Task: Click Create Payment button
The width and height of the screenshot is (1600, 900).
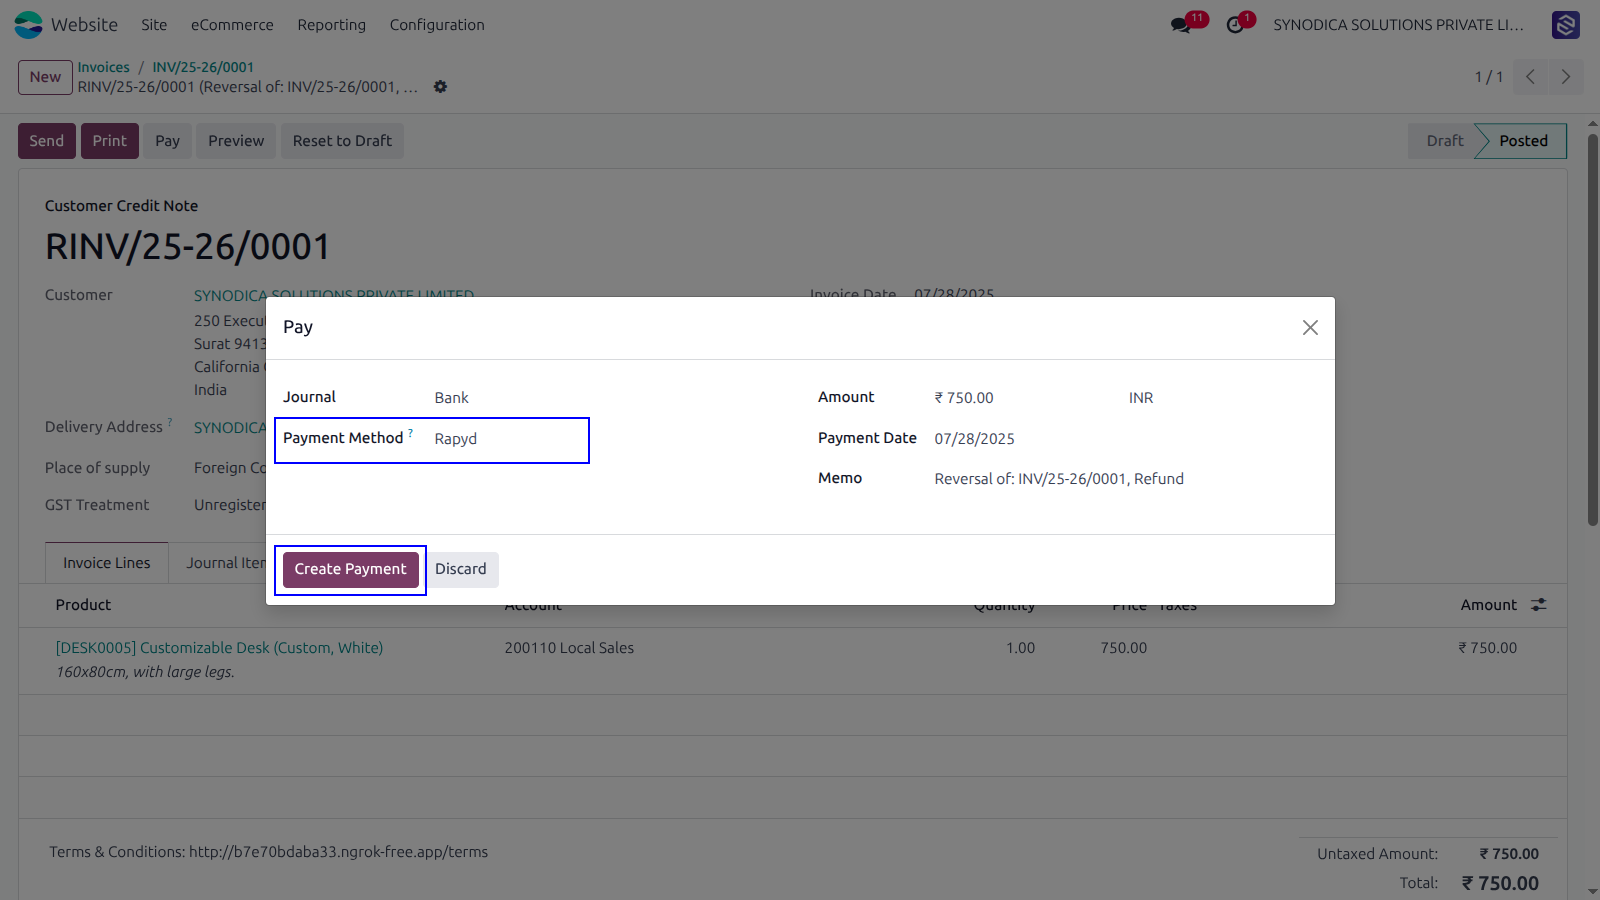Action: point(350,569)
